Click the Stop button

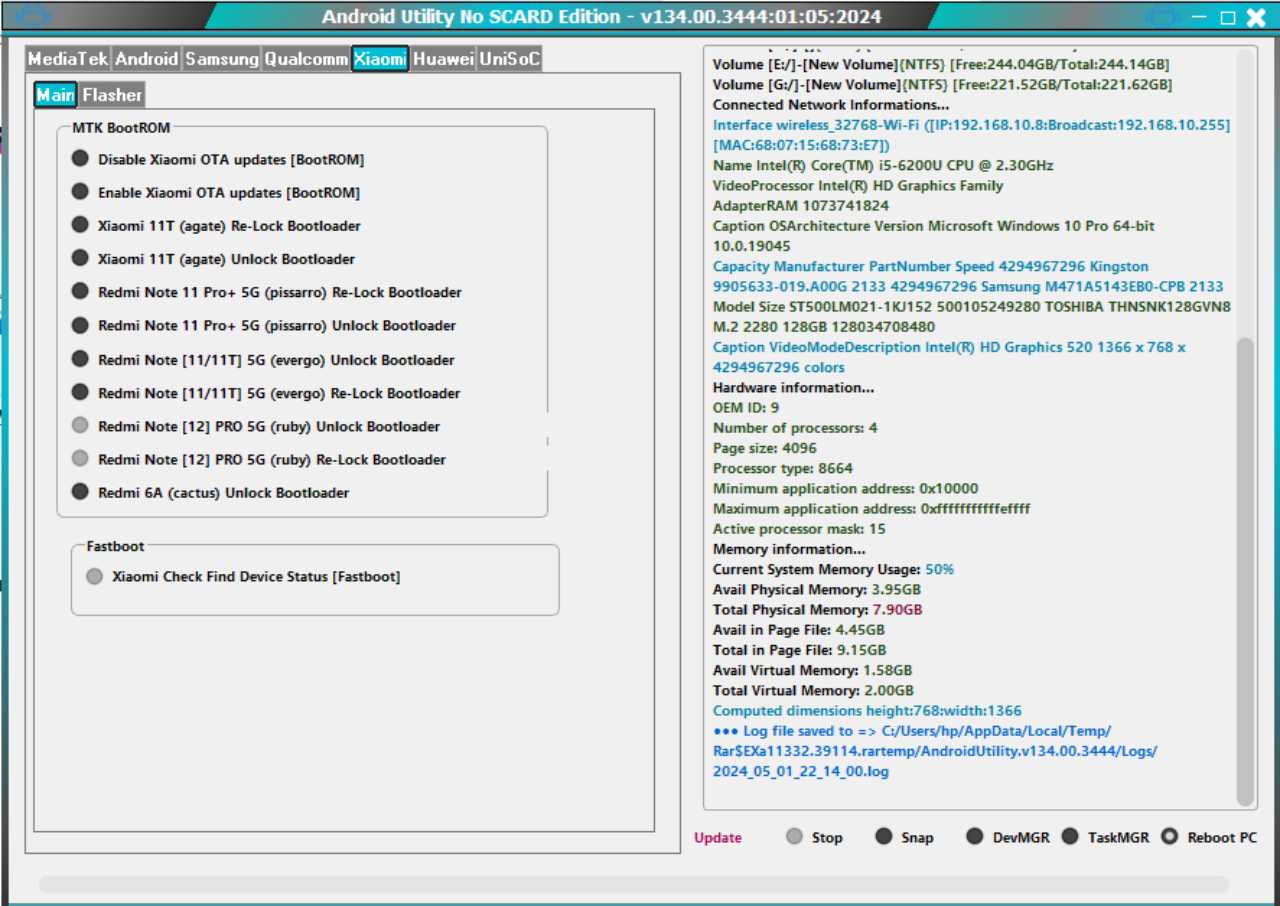(814, 837)
